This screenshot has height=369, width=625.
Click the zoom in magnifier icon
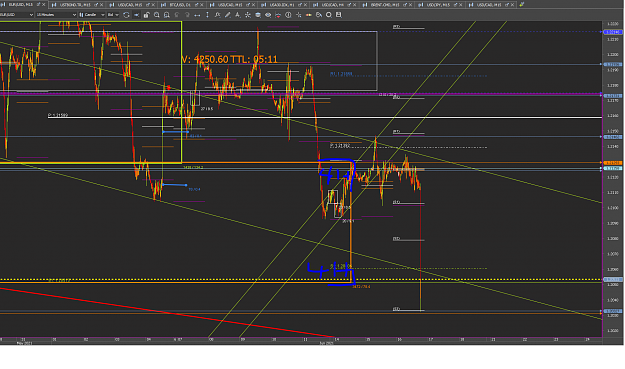click(157, 15)
